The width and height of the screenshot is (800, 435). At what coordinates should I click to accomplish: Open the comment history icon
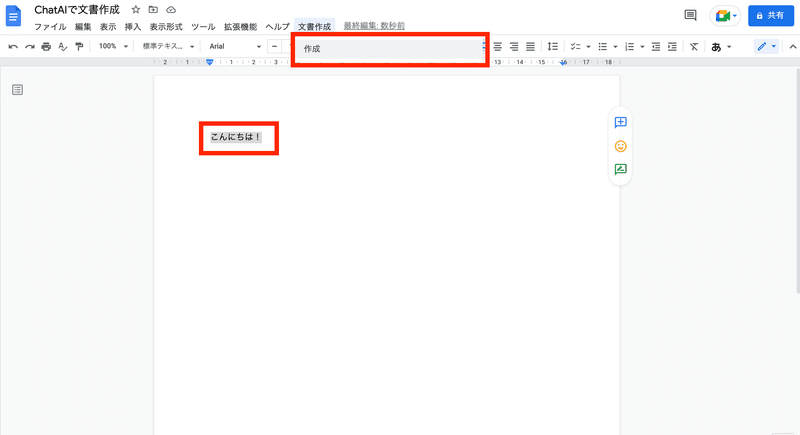pos(690,15)
